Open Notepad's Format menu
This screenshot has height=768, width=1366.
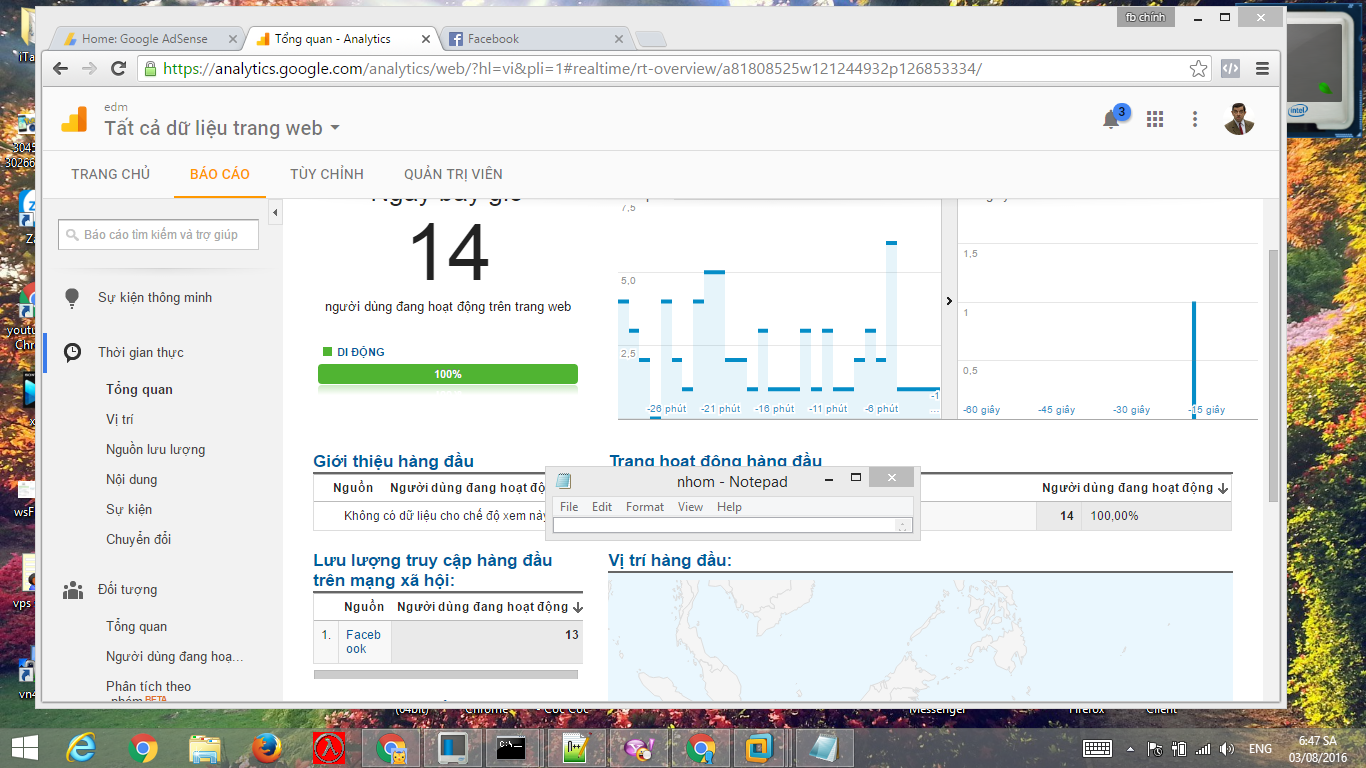click(645, 507)
